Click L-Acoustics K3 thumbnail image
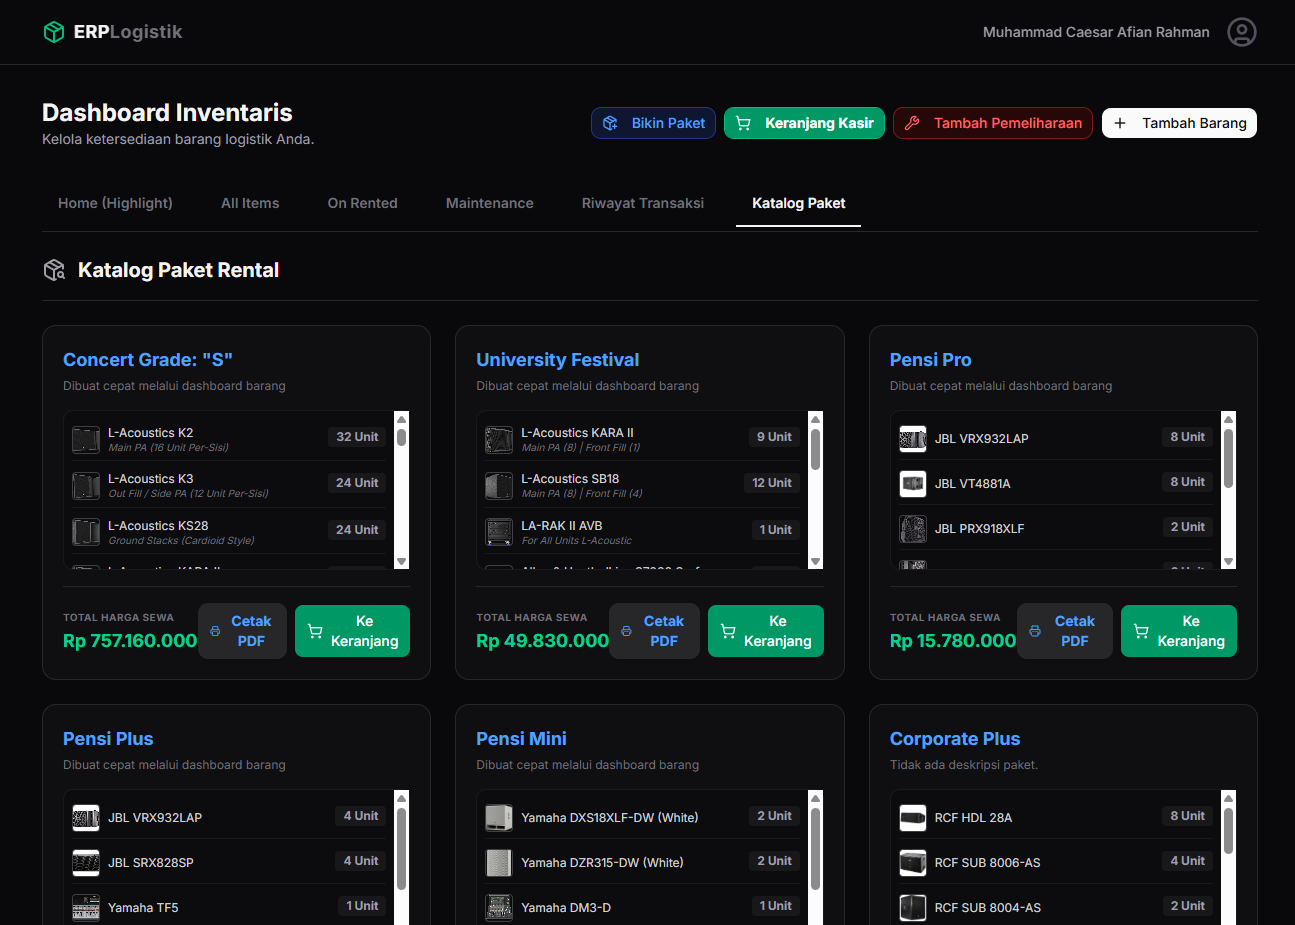This screenshot has width=1295, height=925. (x=86, y=485)
